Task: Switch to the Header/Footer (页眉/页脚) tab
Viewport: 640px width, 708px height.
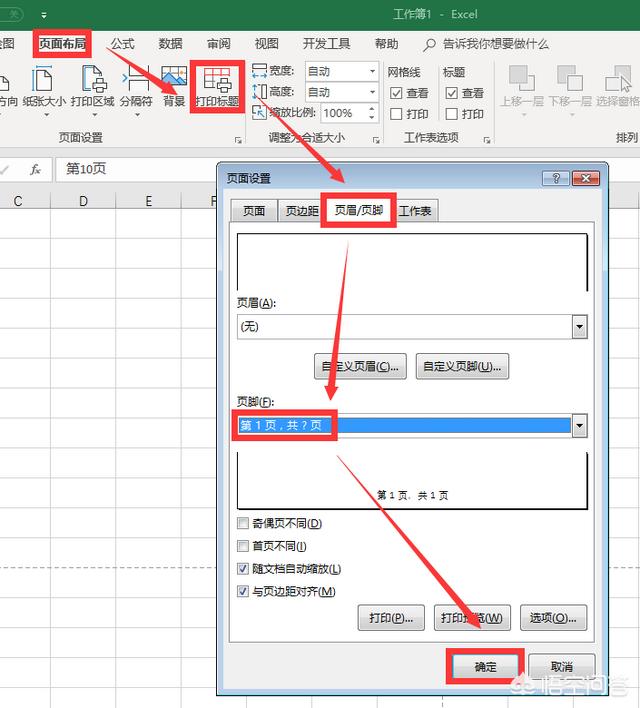Action: (x=359, y=210)
